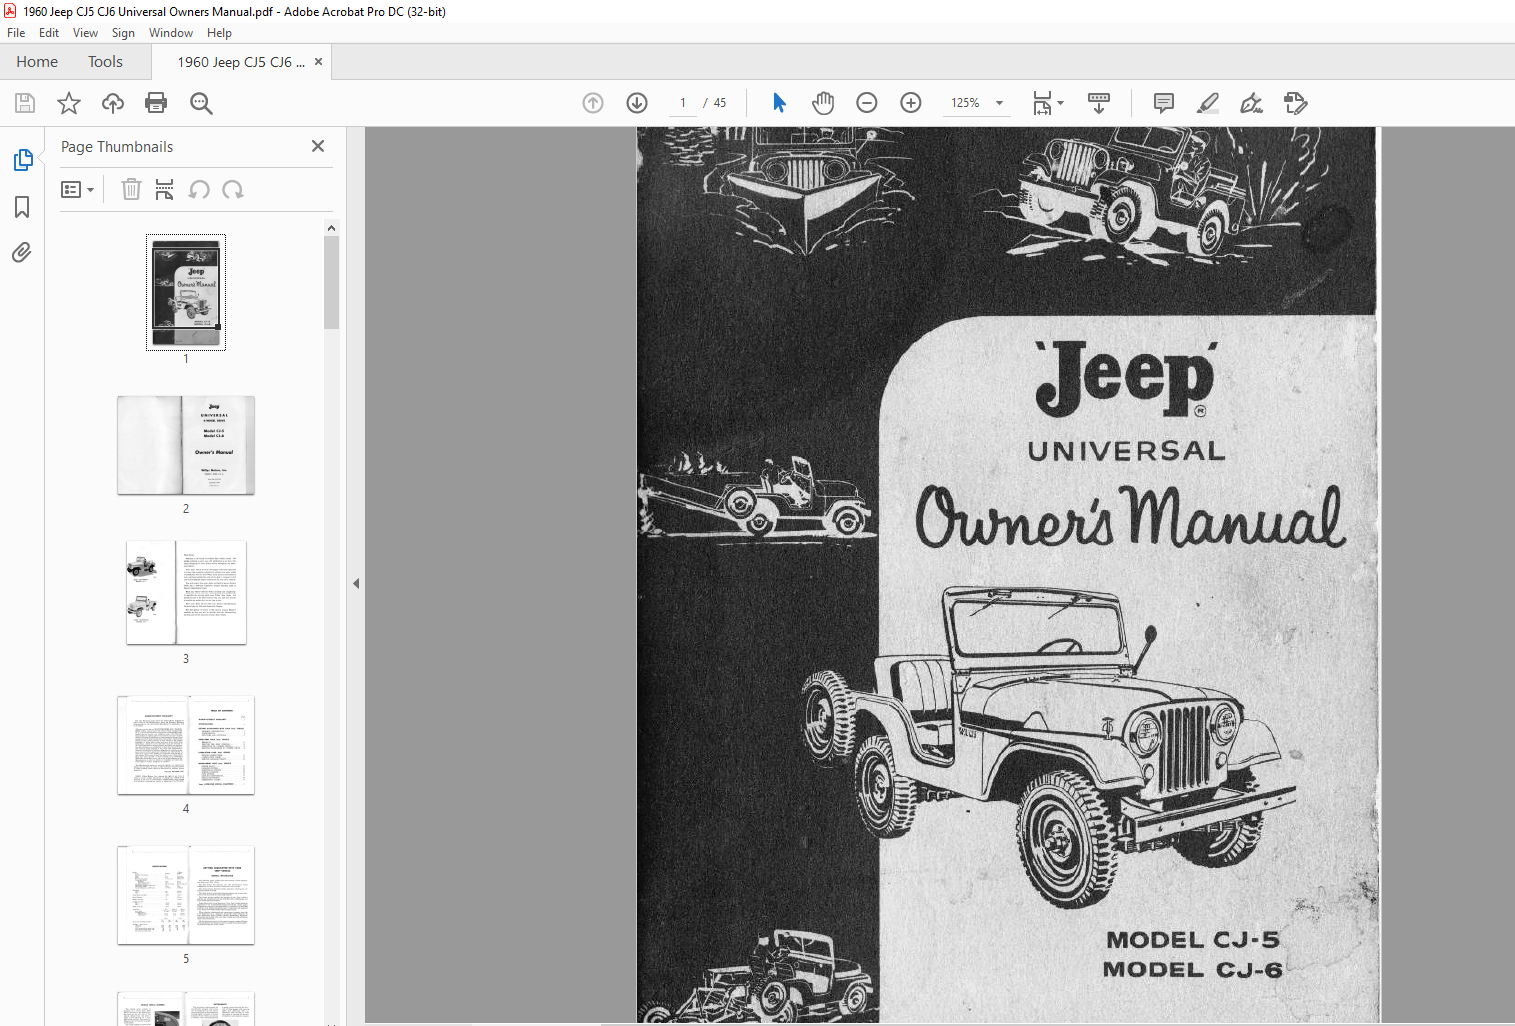The image size is (1515, 1026).
Task: Toggle Page Thumbnails navigation pane icon
Action: coord(22,160)
